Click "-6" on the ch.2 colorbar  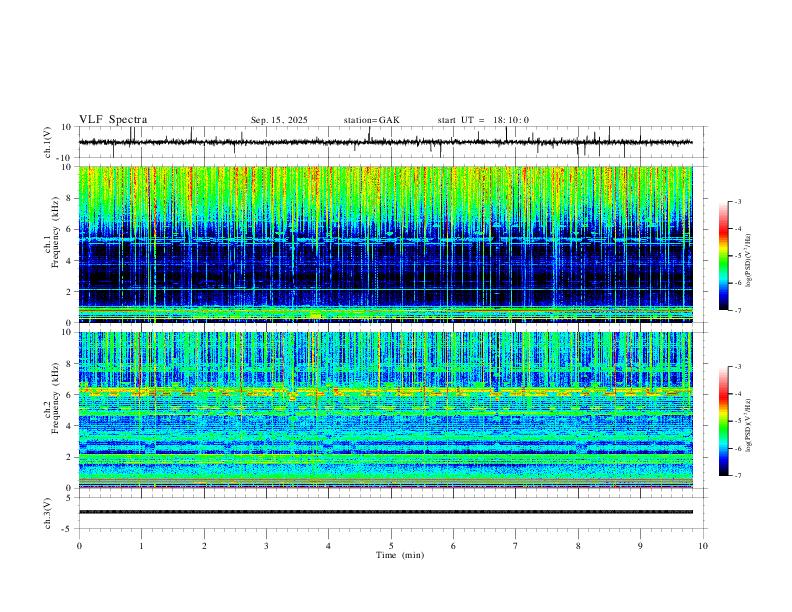click(x=737, y=448)
